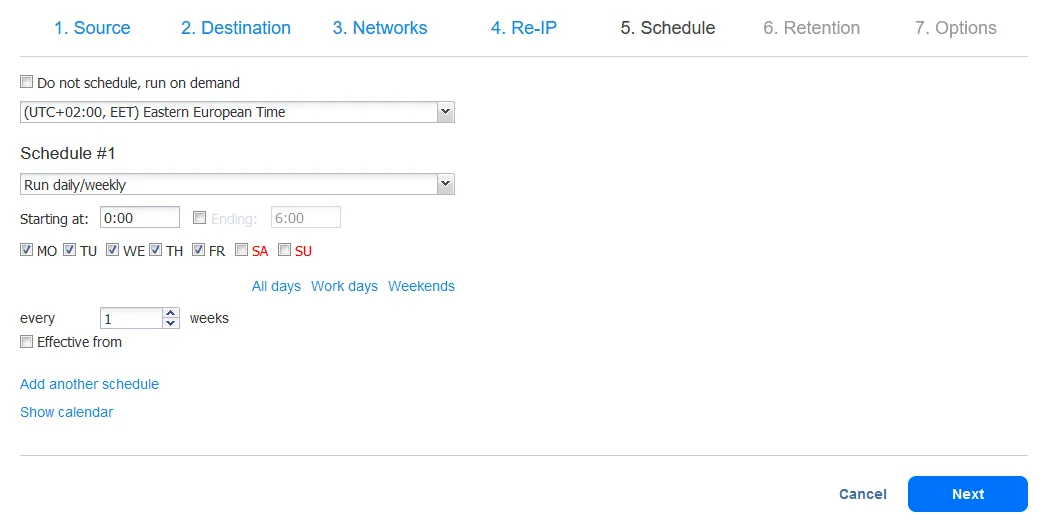
Task: Uncheck the MO day checkbox
Action: (x=27, y=250)
